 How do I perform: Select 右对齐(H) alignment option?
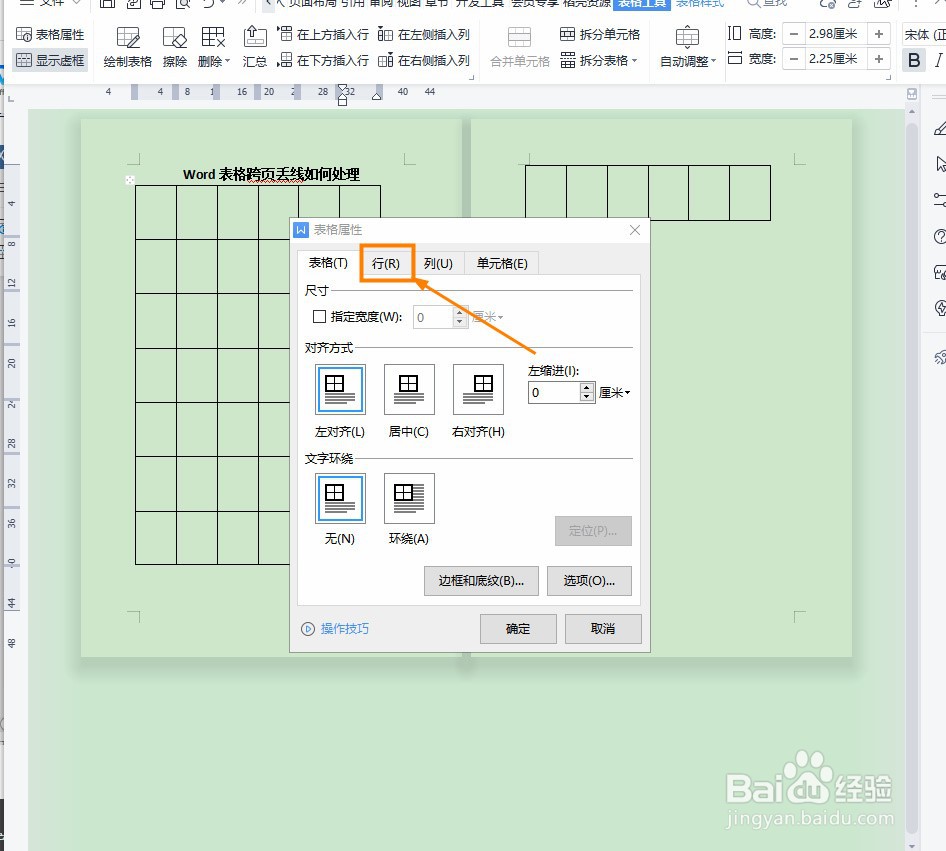(x=478, y=390)
